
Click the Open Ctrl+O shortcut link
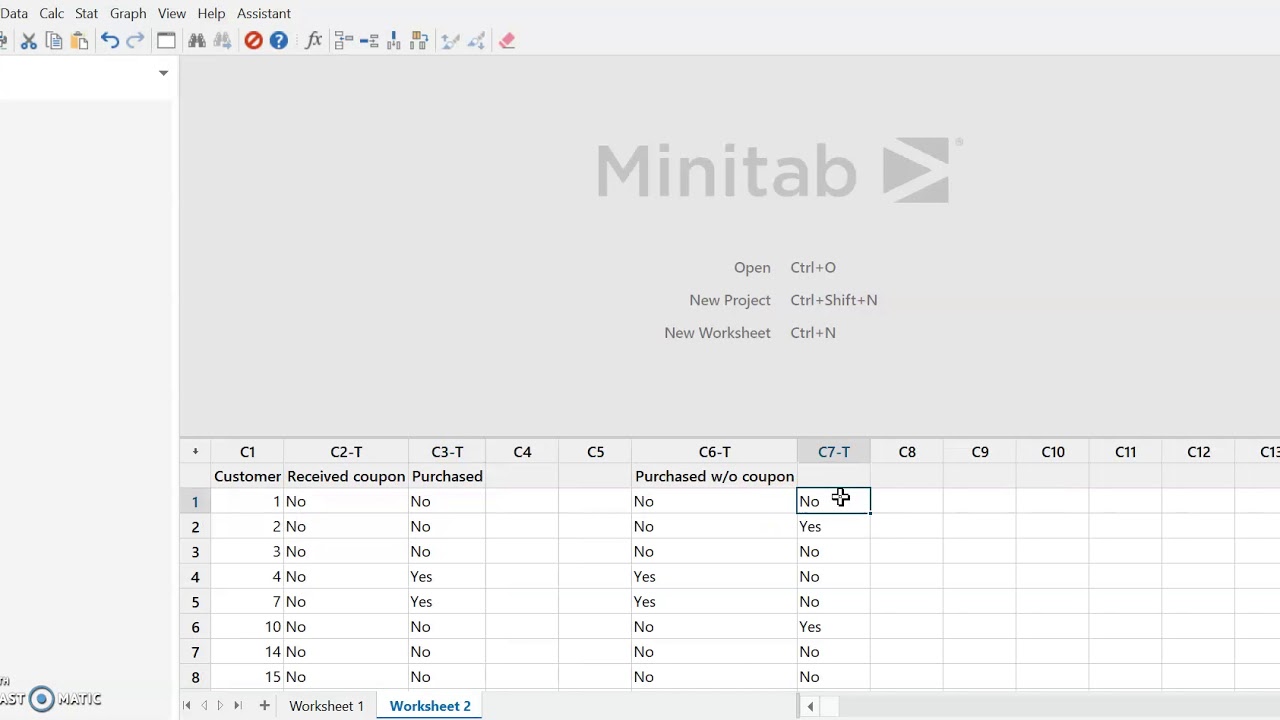(785, 268)
